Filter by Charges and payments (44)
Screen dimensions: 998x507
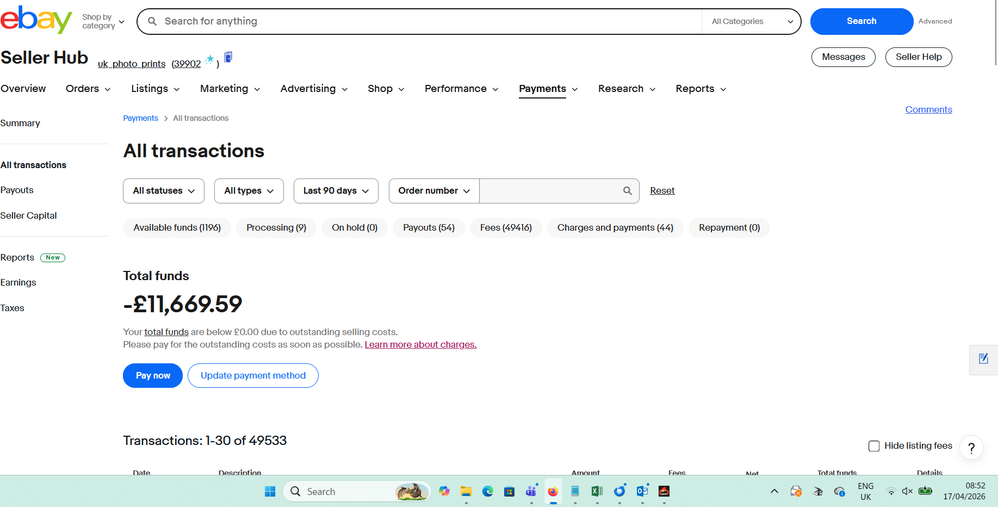[615, 228]
